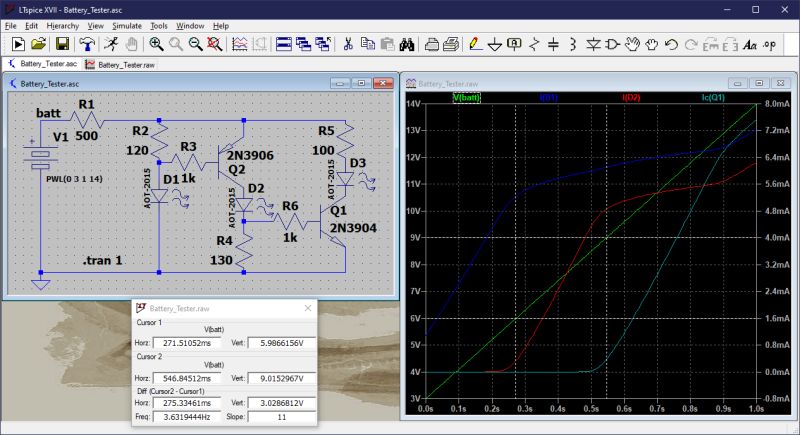The height and width of the screenshot is (435, 800).
Task: Select the Diode placement tool
Action: click(x=593, y=44)
